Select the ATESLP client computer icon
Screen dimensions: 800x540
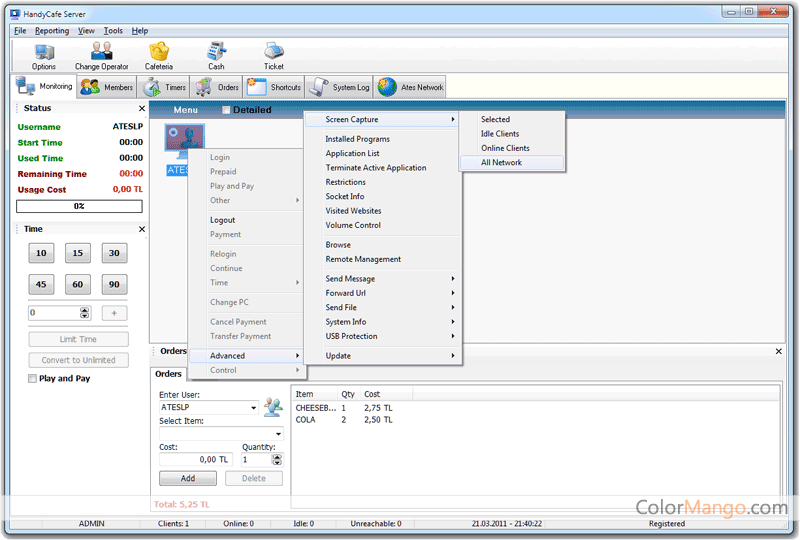tap(184, 144)
